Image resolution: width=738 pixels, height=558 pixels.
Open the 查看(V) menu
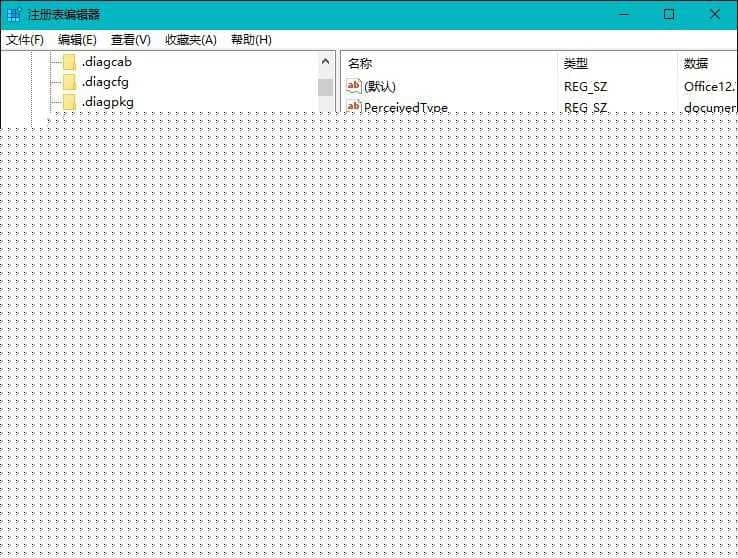click(131, 40)
